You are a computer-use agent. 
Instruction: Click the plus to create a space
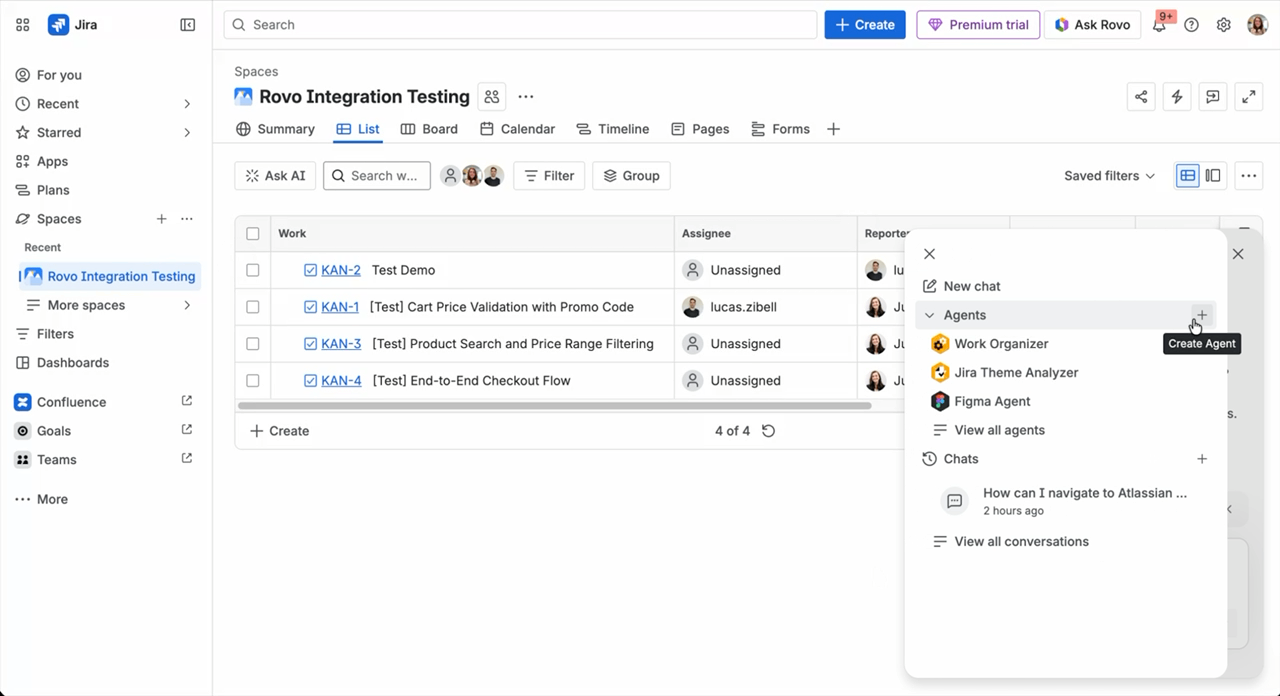coord(161,219)
